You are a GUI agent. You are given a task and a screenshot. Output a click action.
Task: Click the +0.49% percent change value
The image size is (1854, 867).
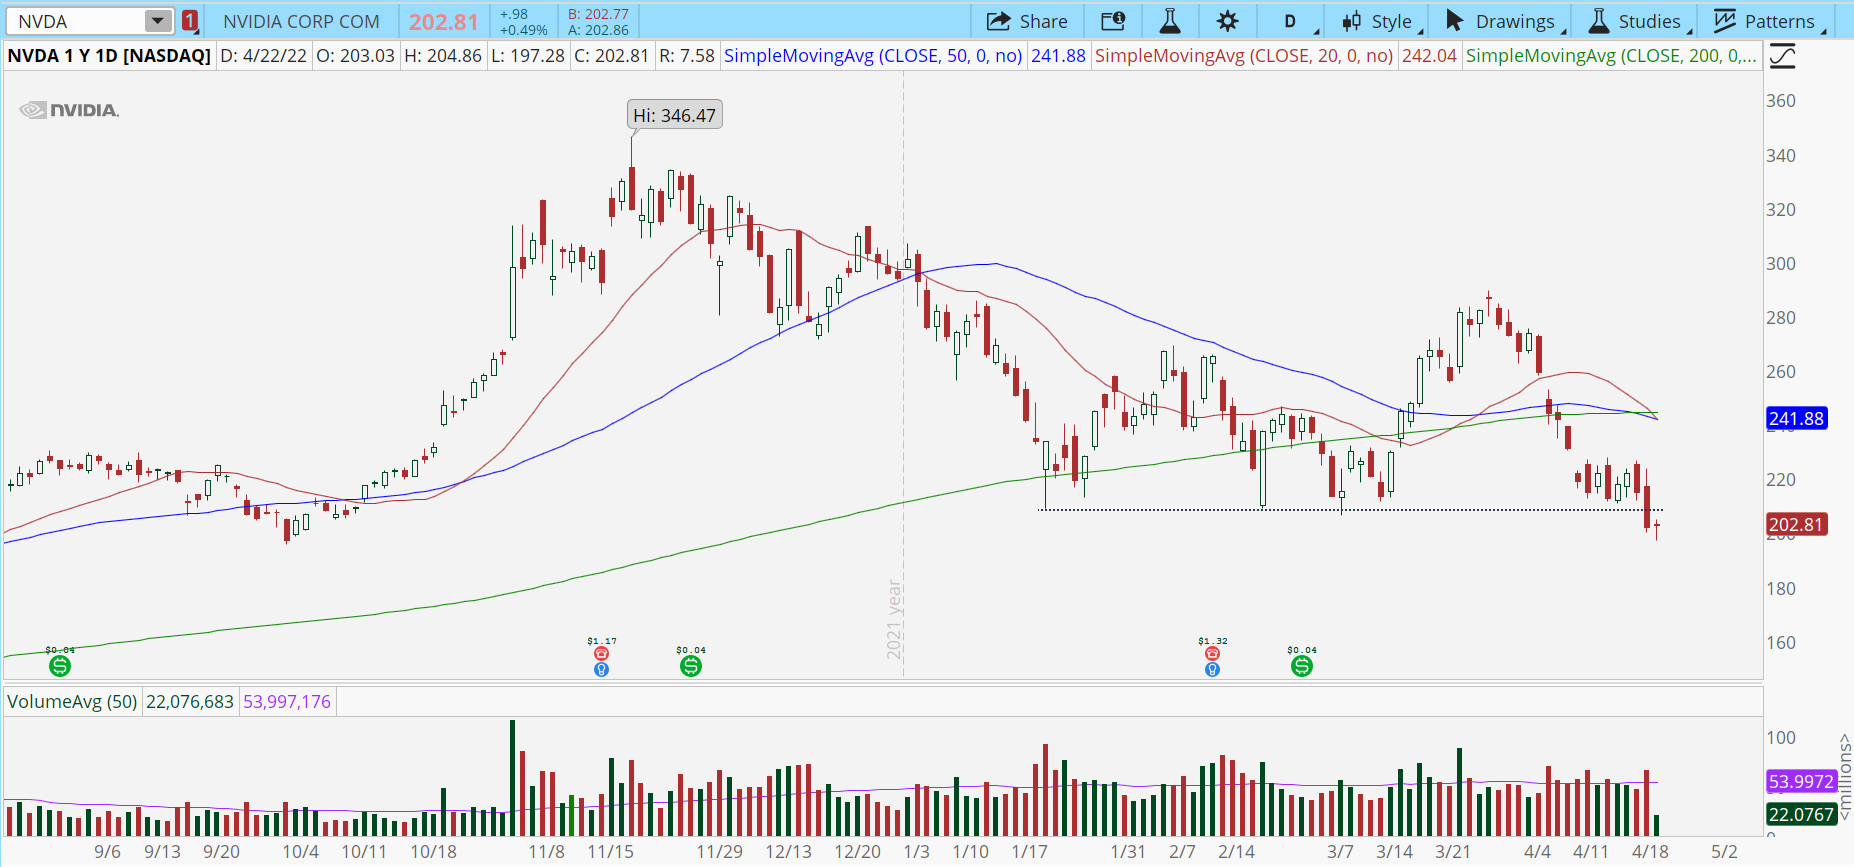click(x=524, y=30)
